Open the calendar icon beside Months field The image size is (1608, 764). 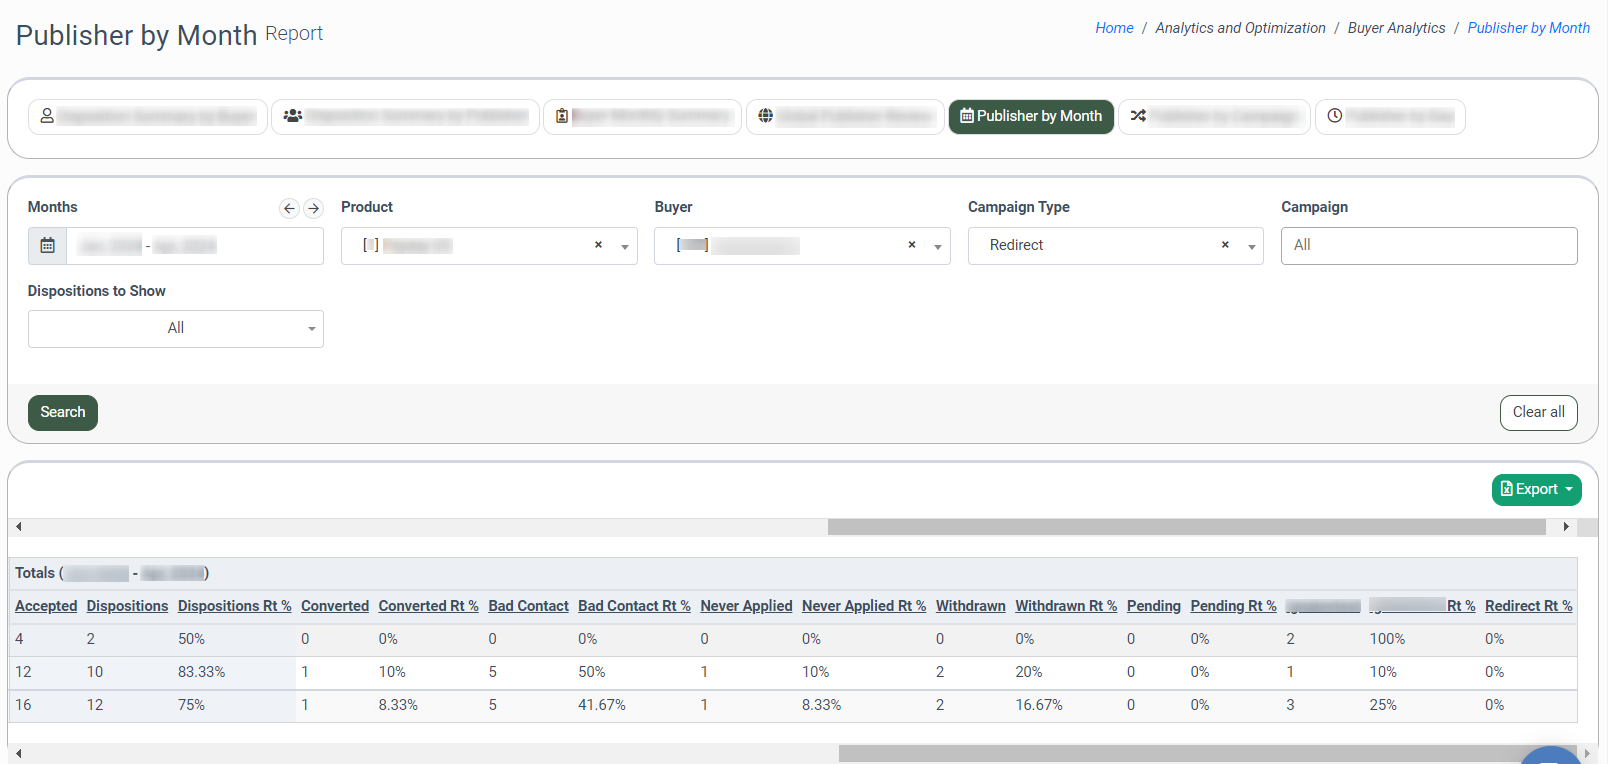pyautogui.click(x=47, y=246)
